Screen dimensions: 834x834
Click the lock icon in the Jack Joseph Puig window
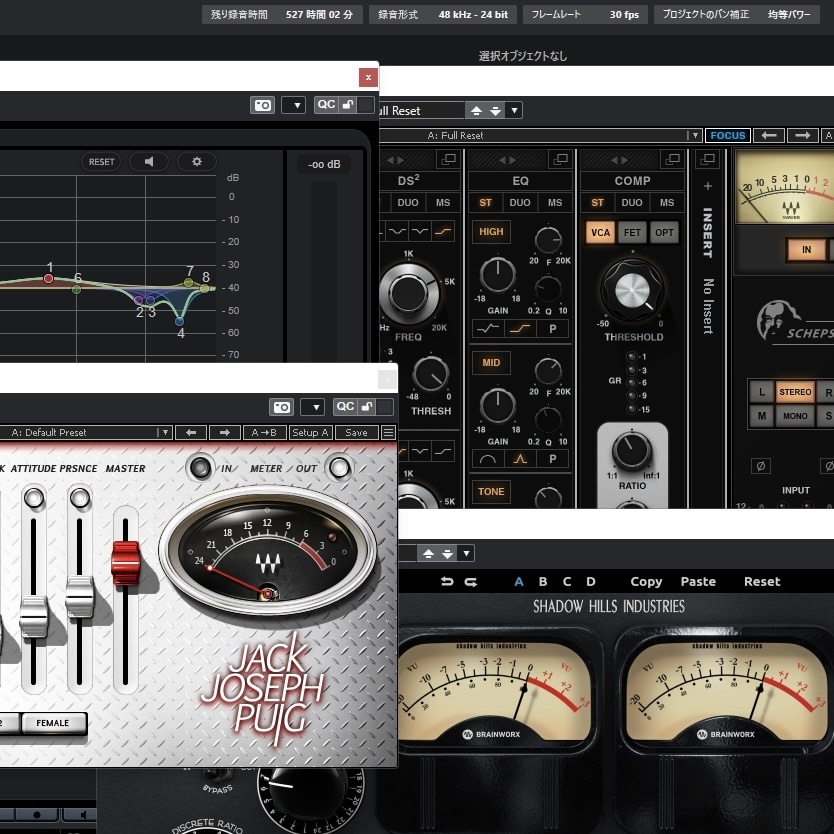pos(366,406)
